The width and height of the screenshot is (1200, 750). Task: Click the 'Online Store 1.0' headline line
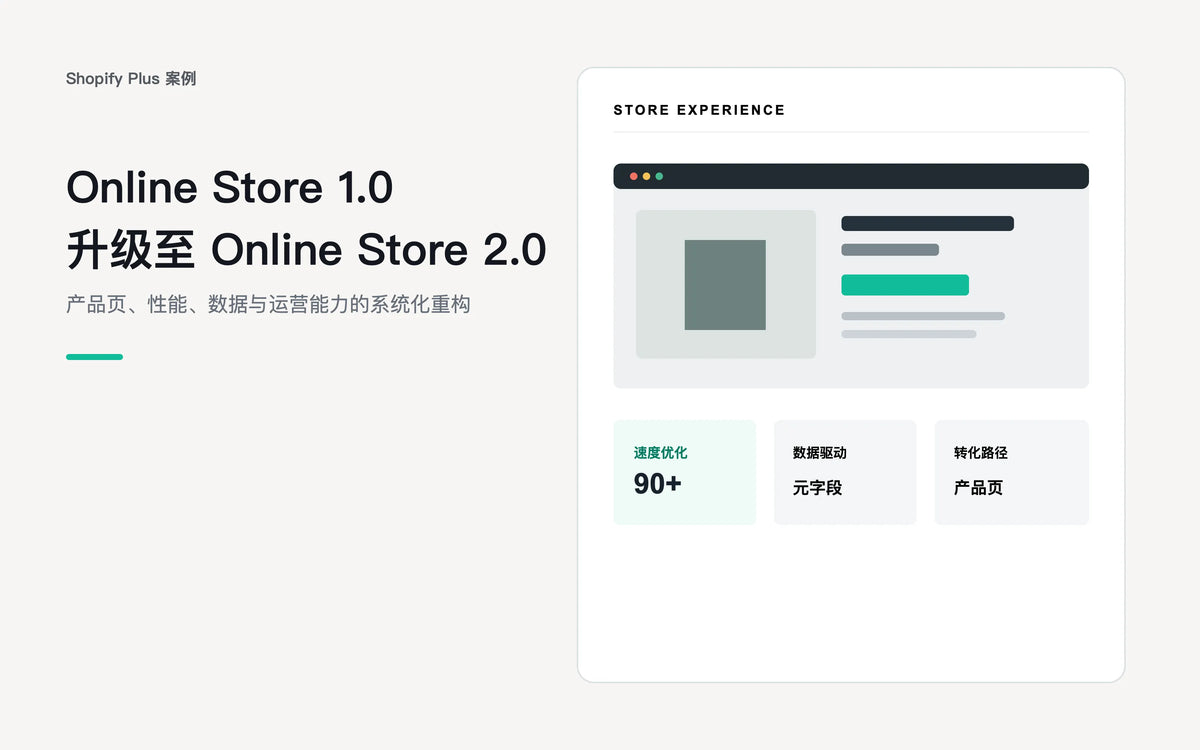pyautogui.click(x=230, y=188)
